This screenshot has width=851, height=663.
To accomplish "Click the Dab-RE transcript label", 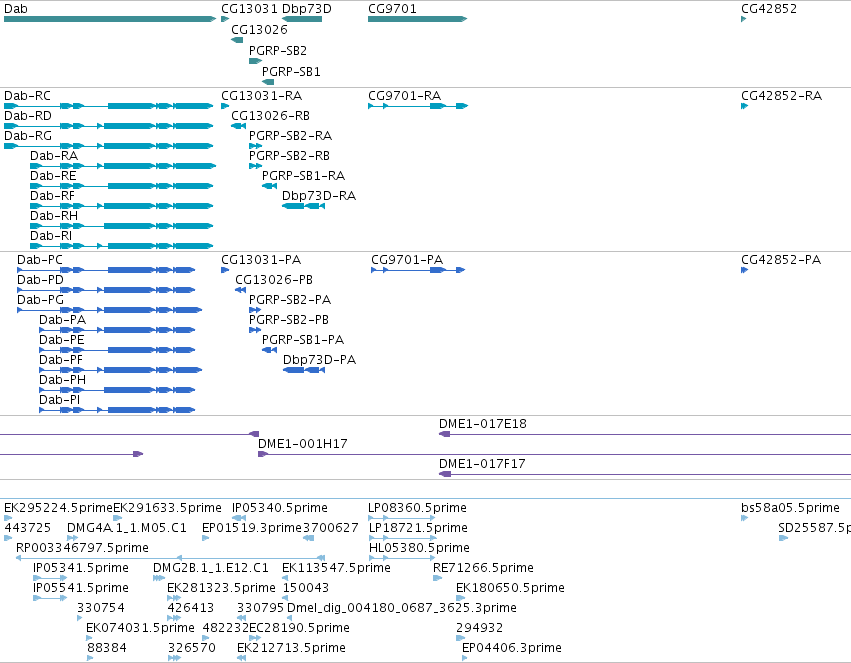I will [x=53, y=176].
